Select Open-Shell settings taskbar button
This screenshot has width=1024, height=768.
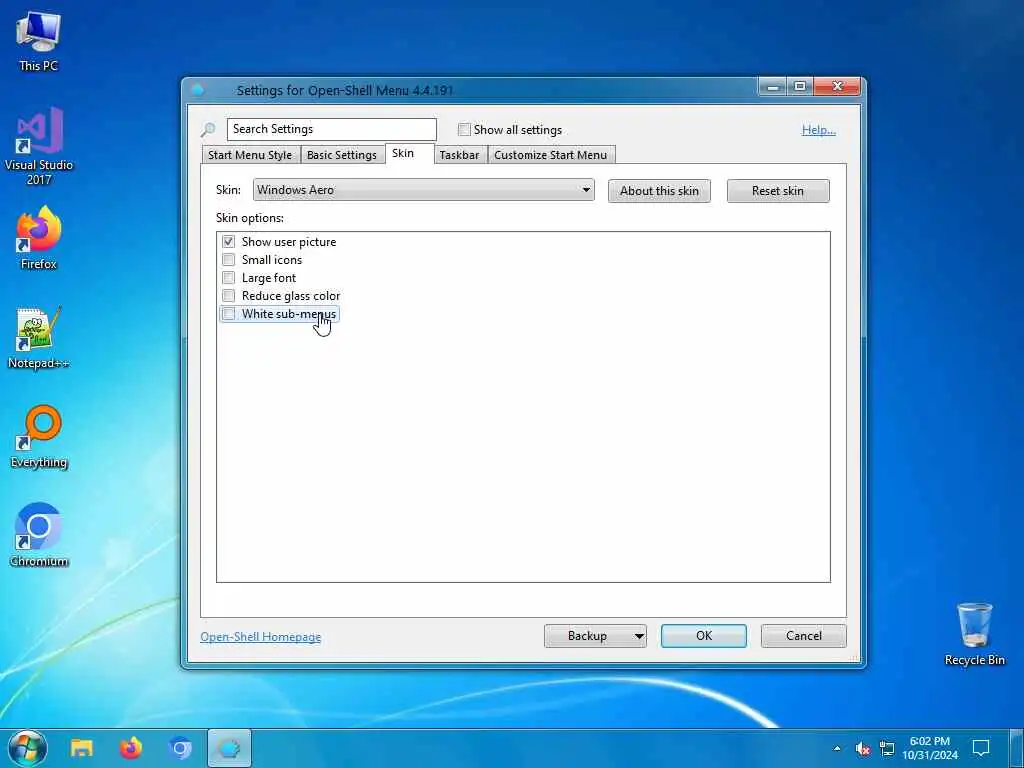coord(229,748)
